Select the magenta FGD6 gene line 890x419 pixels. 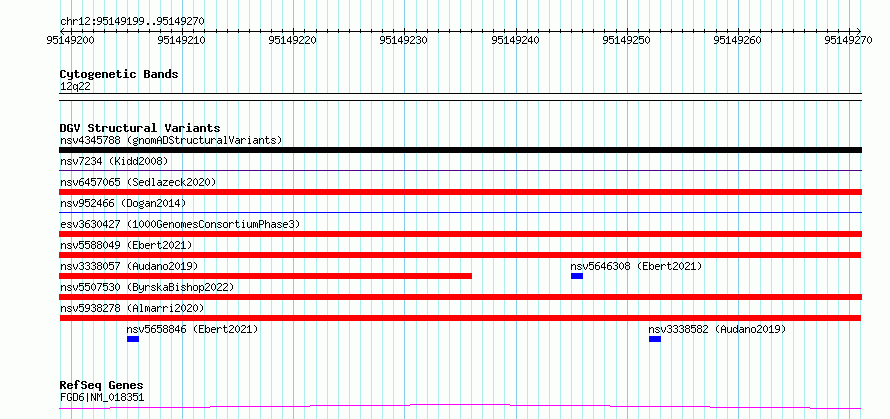(461, 407)
